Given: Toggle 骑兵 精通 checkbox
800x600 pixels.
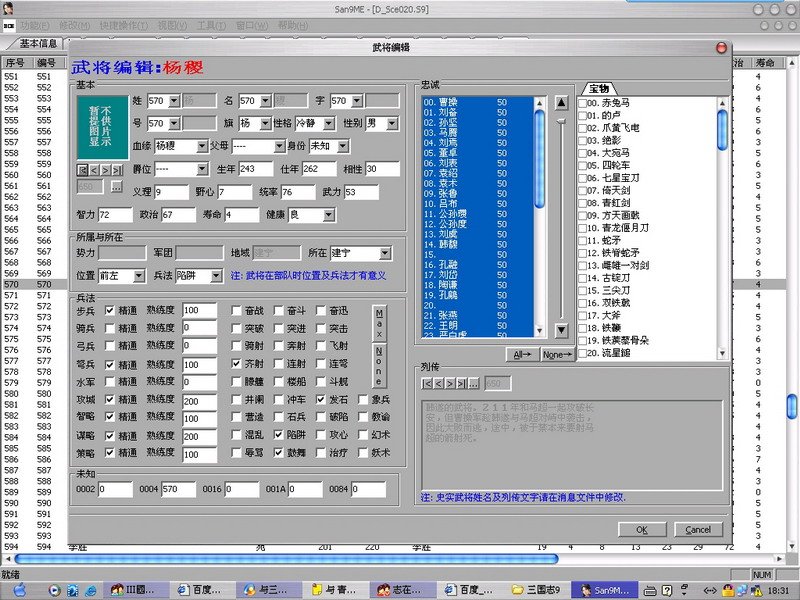Looking at the screenshot, I should click(110, 328).
